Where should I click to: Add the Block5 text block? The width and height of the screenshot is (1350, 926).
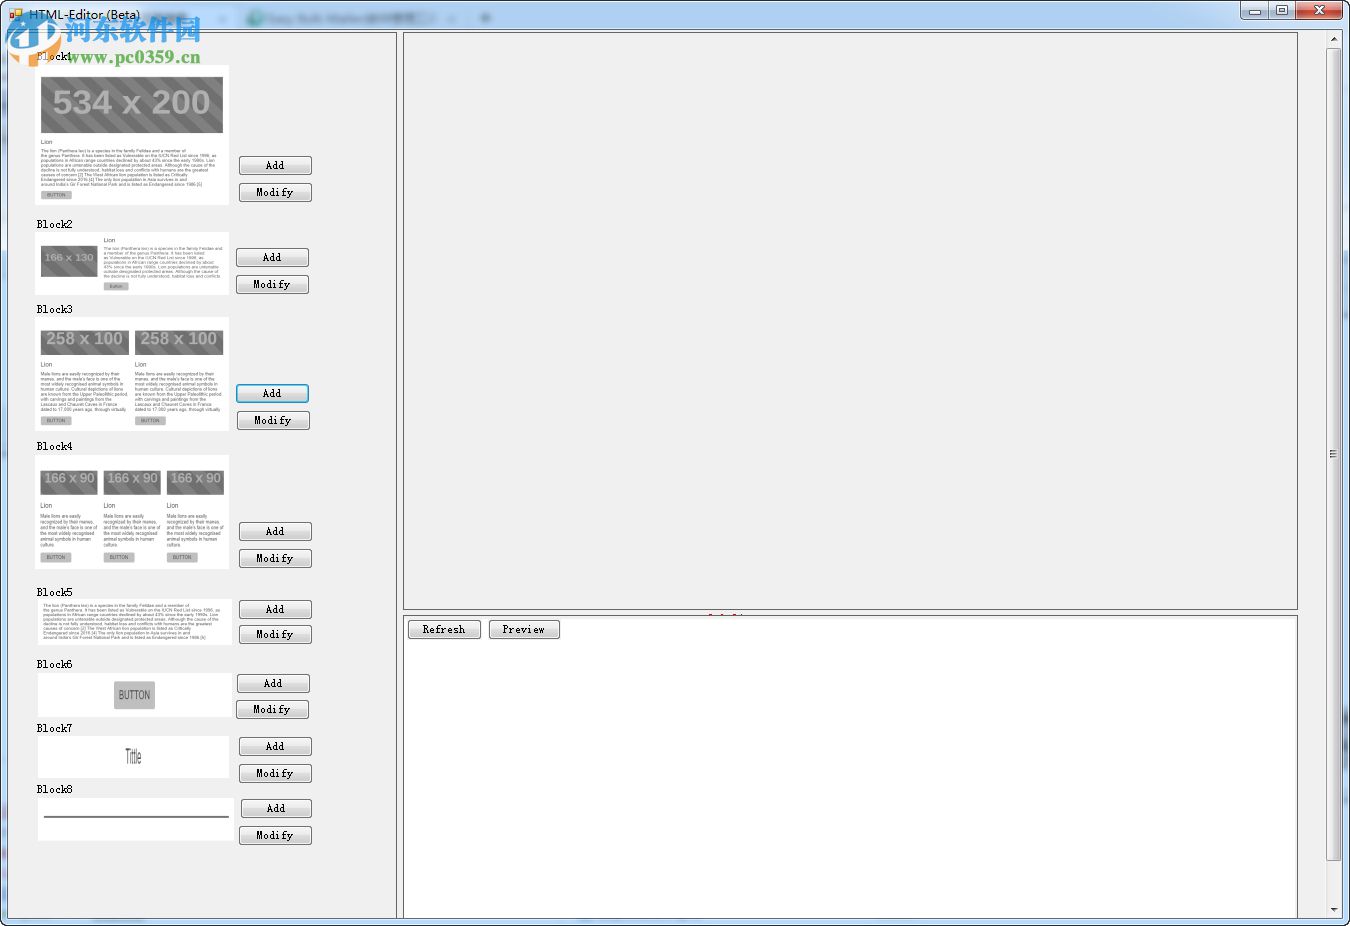click(275, 609)
